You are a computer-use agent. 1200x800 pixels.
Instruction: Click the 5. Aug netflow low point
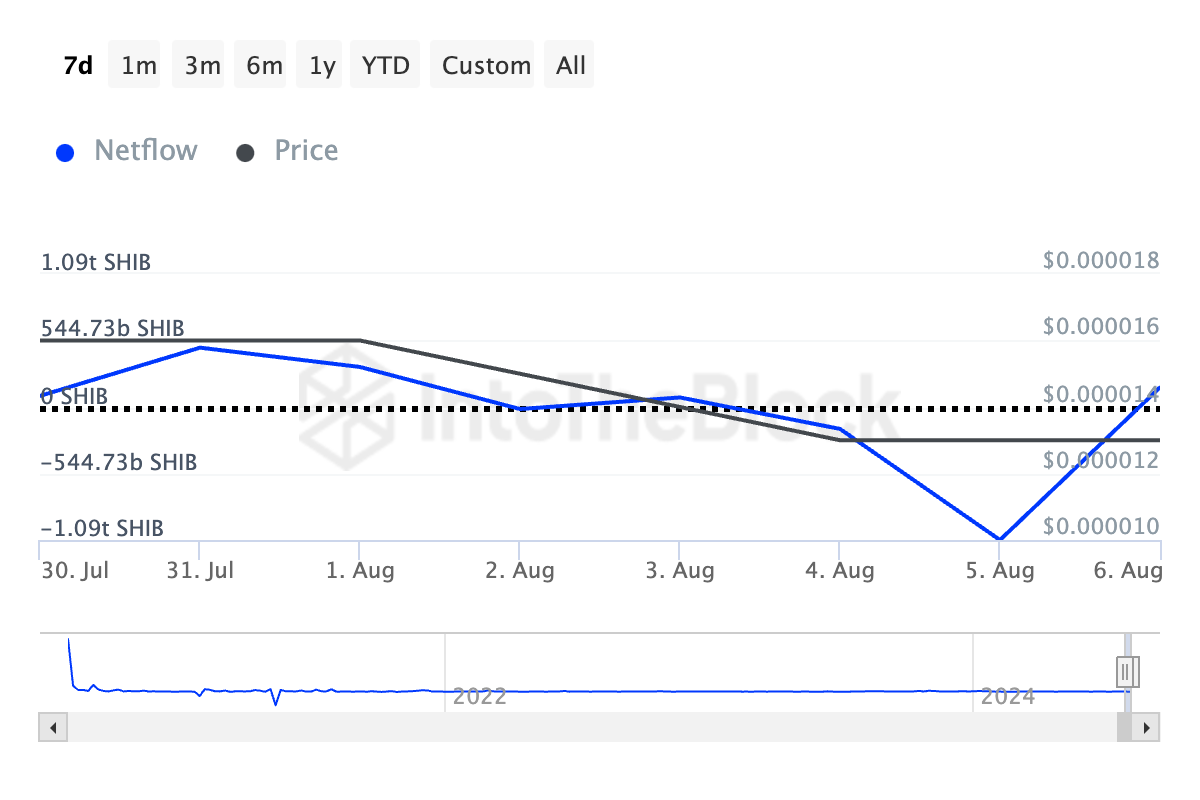point(999,539)
